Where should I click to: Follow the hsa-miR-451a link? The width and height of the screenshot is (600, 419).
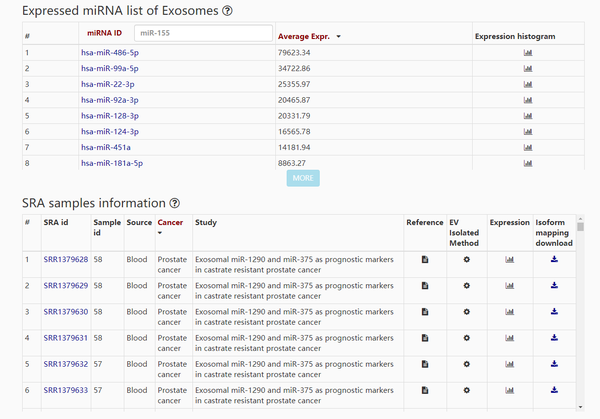[x=105, y=147]
